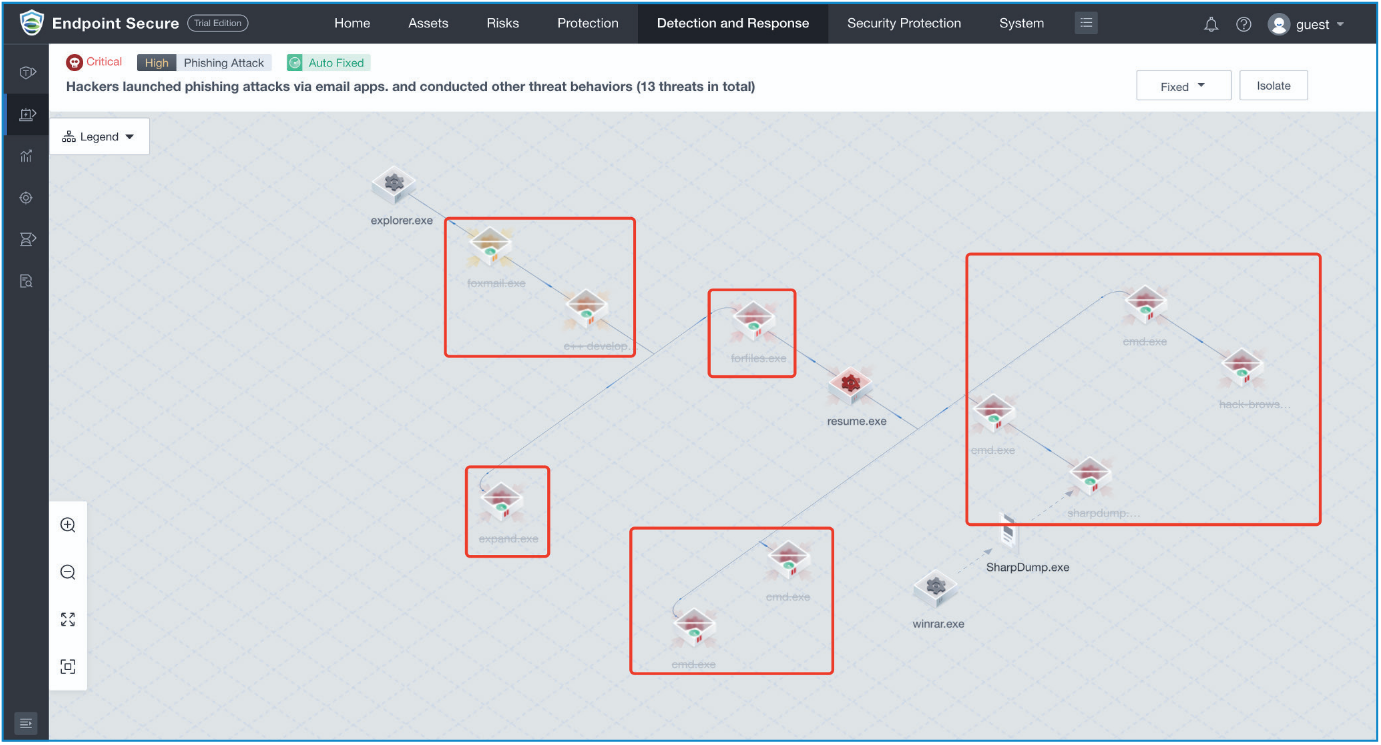Click the explorer.exe label
1381x745 pixels.
pos(402,220)
